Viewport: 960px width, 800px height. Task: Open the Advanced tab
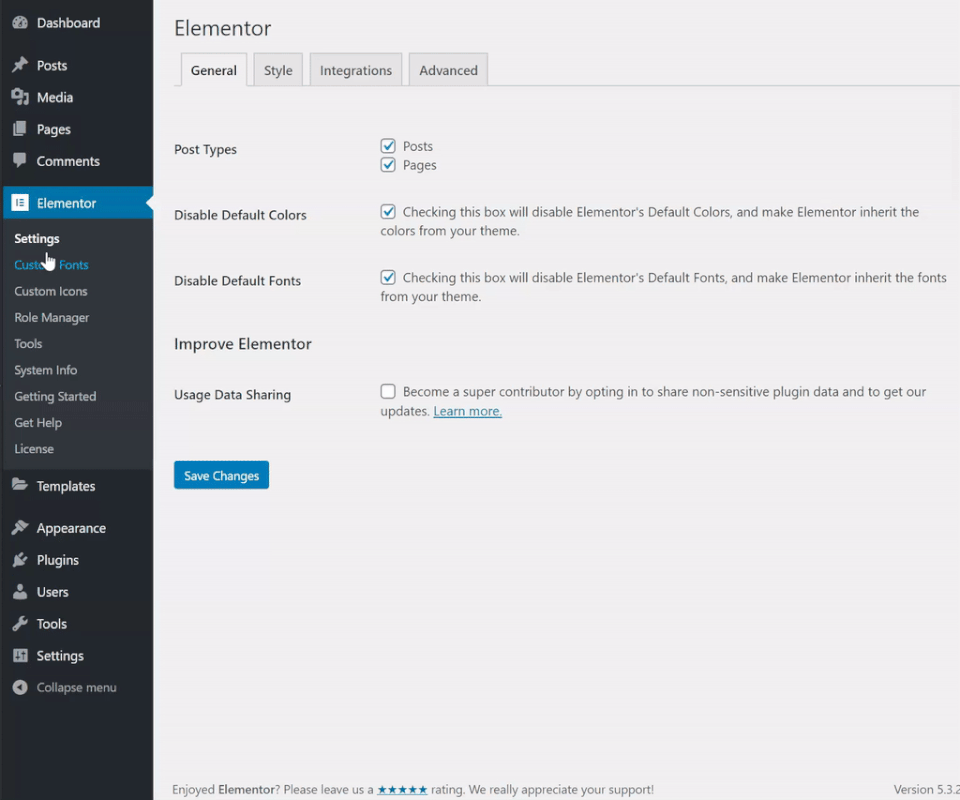coord(448,70)
